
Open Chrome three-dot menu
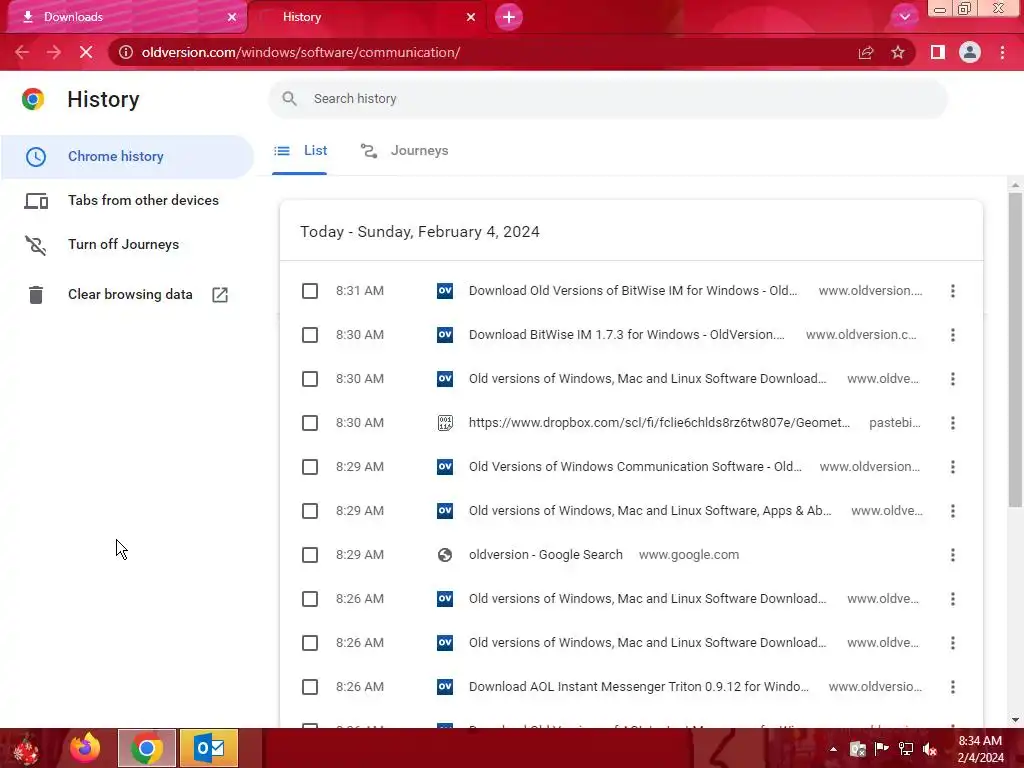tap(1002, 52)
